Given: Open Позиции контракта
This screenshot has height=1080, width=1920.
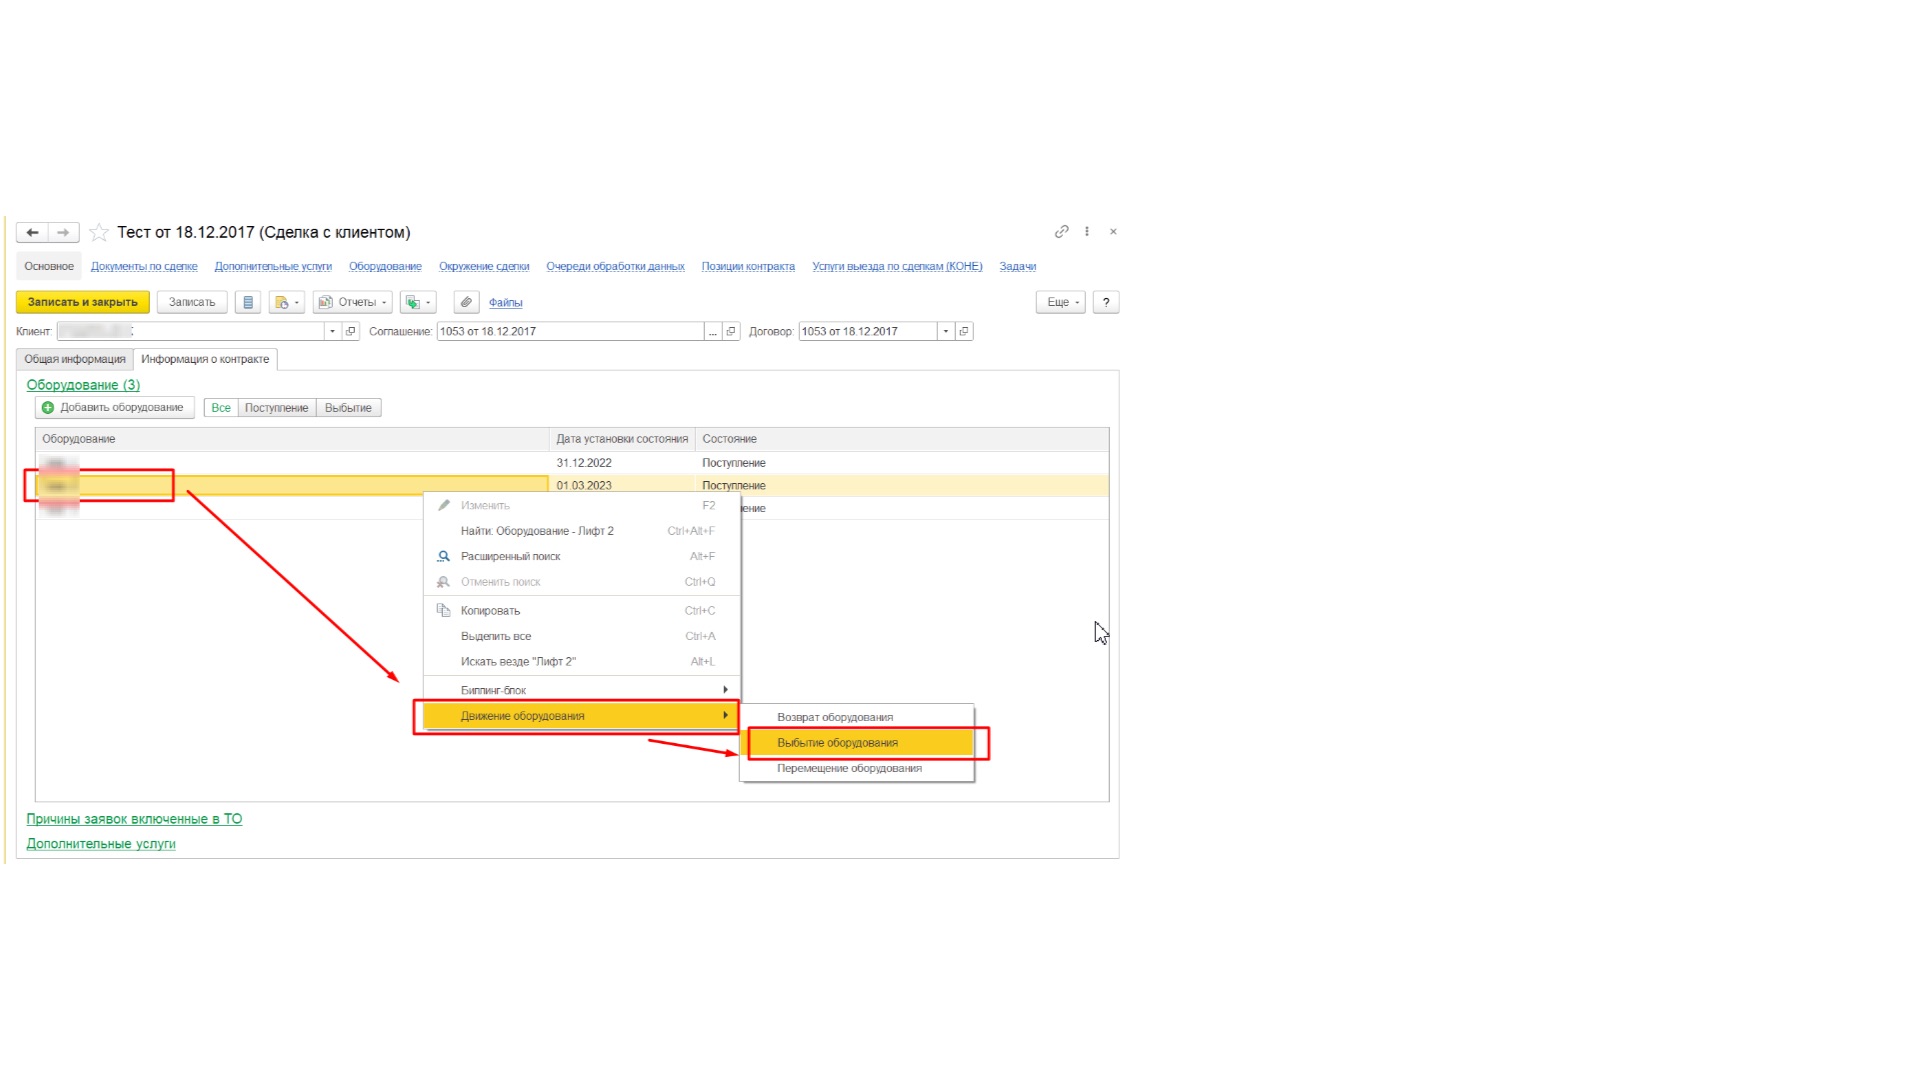Looking at the screenshot, I should [748, 267].
